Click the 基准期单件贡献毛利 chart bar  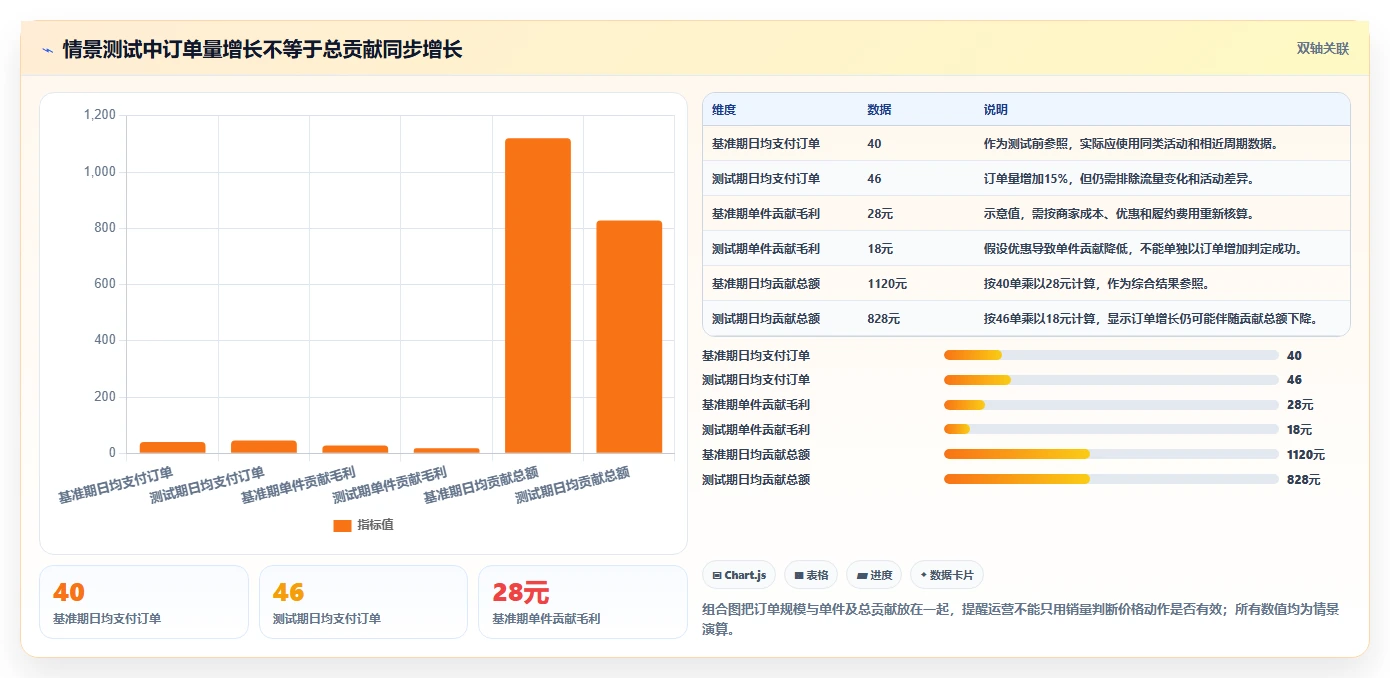pyautogui.click(x=355, y=450)
